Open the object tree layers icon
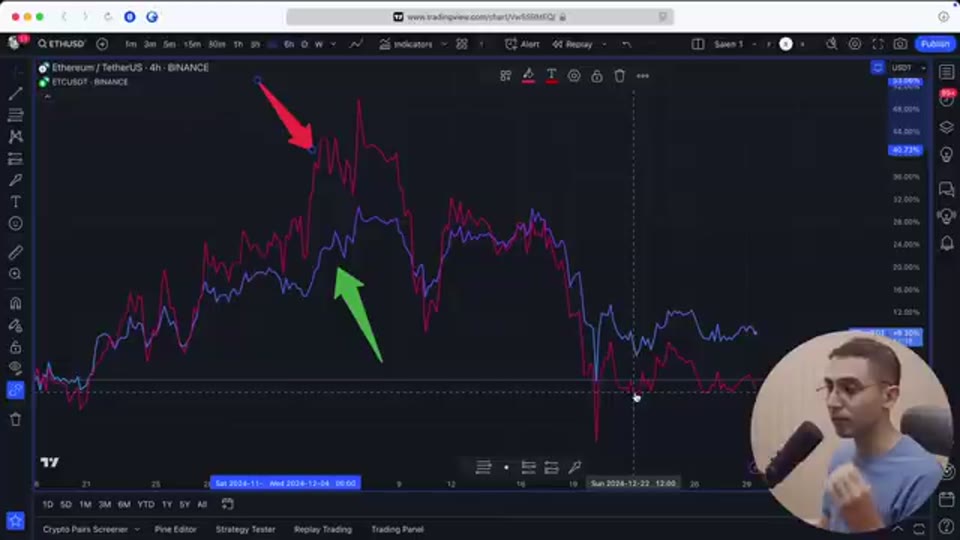Screen dimensions: 960x540 coord(947,127)
